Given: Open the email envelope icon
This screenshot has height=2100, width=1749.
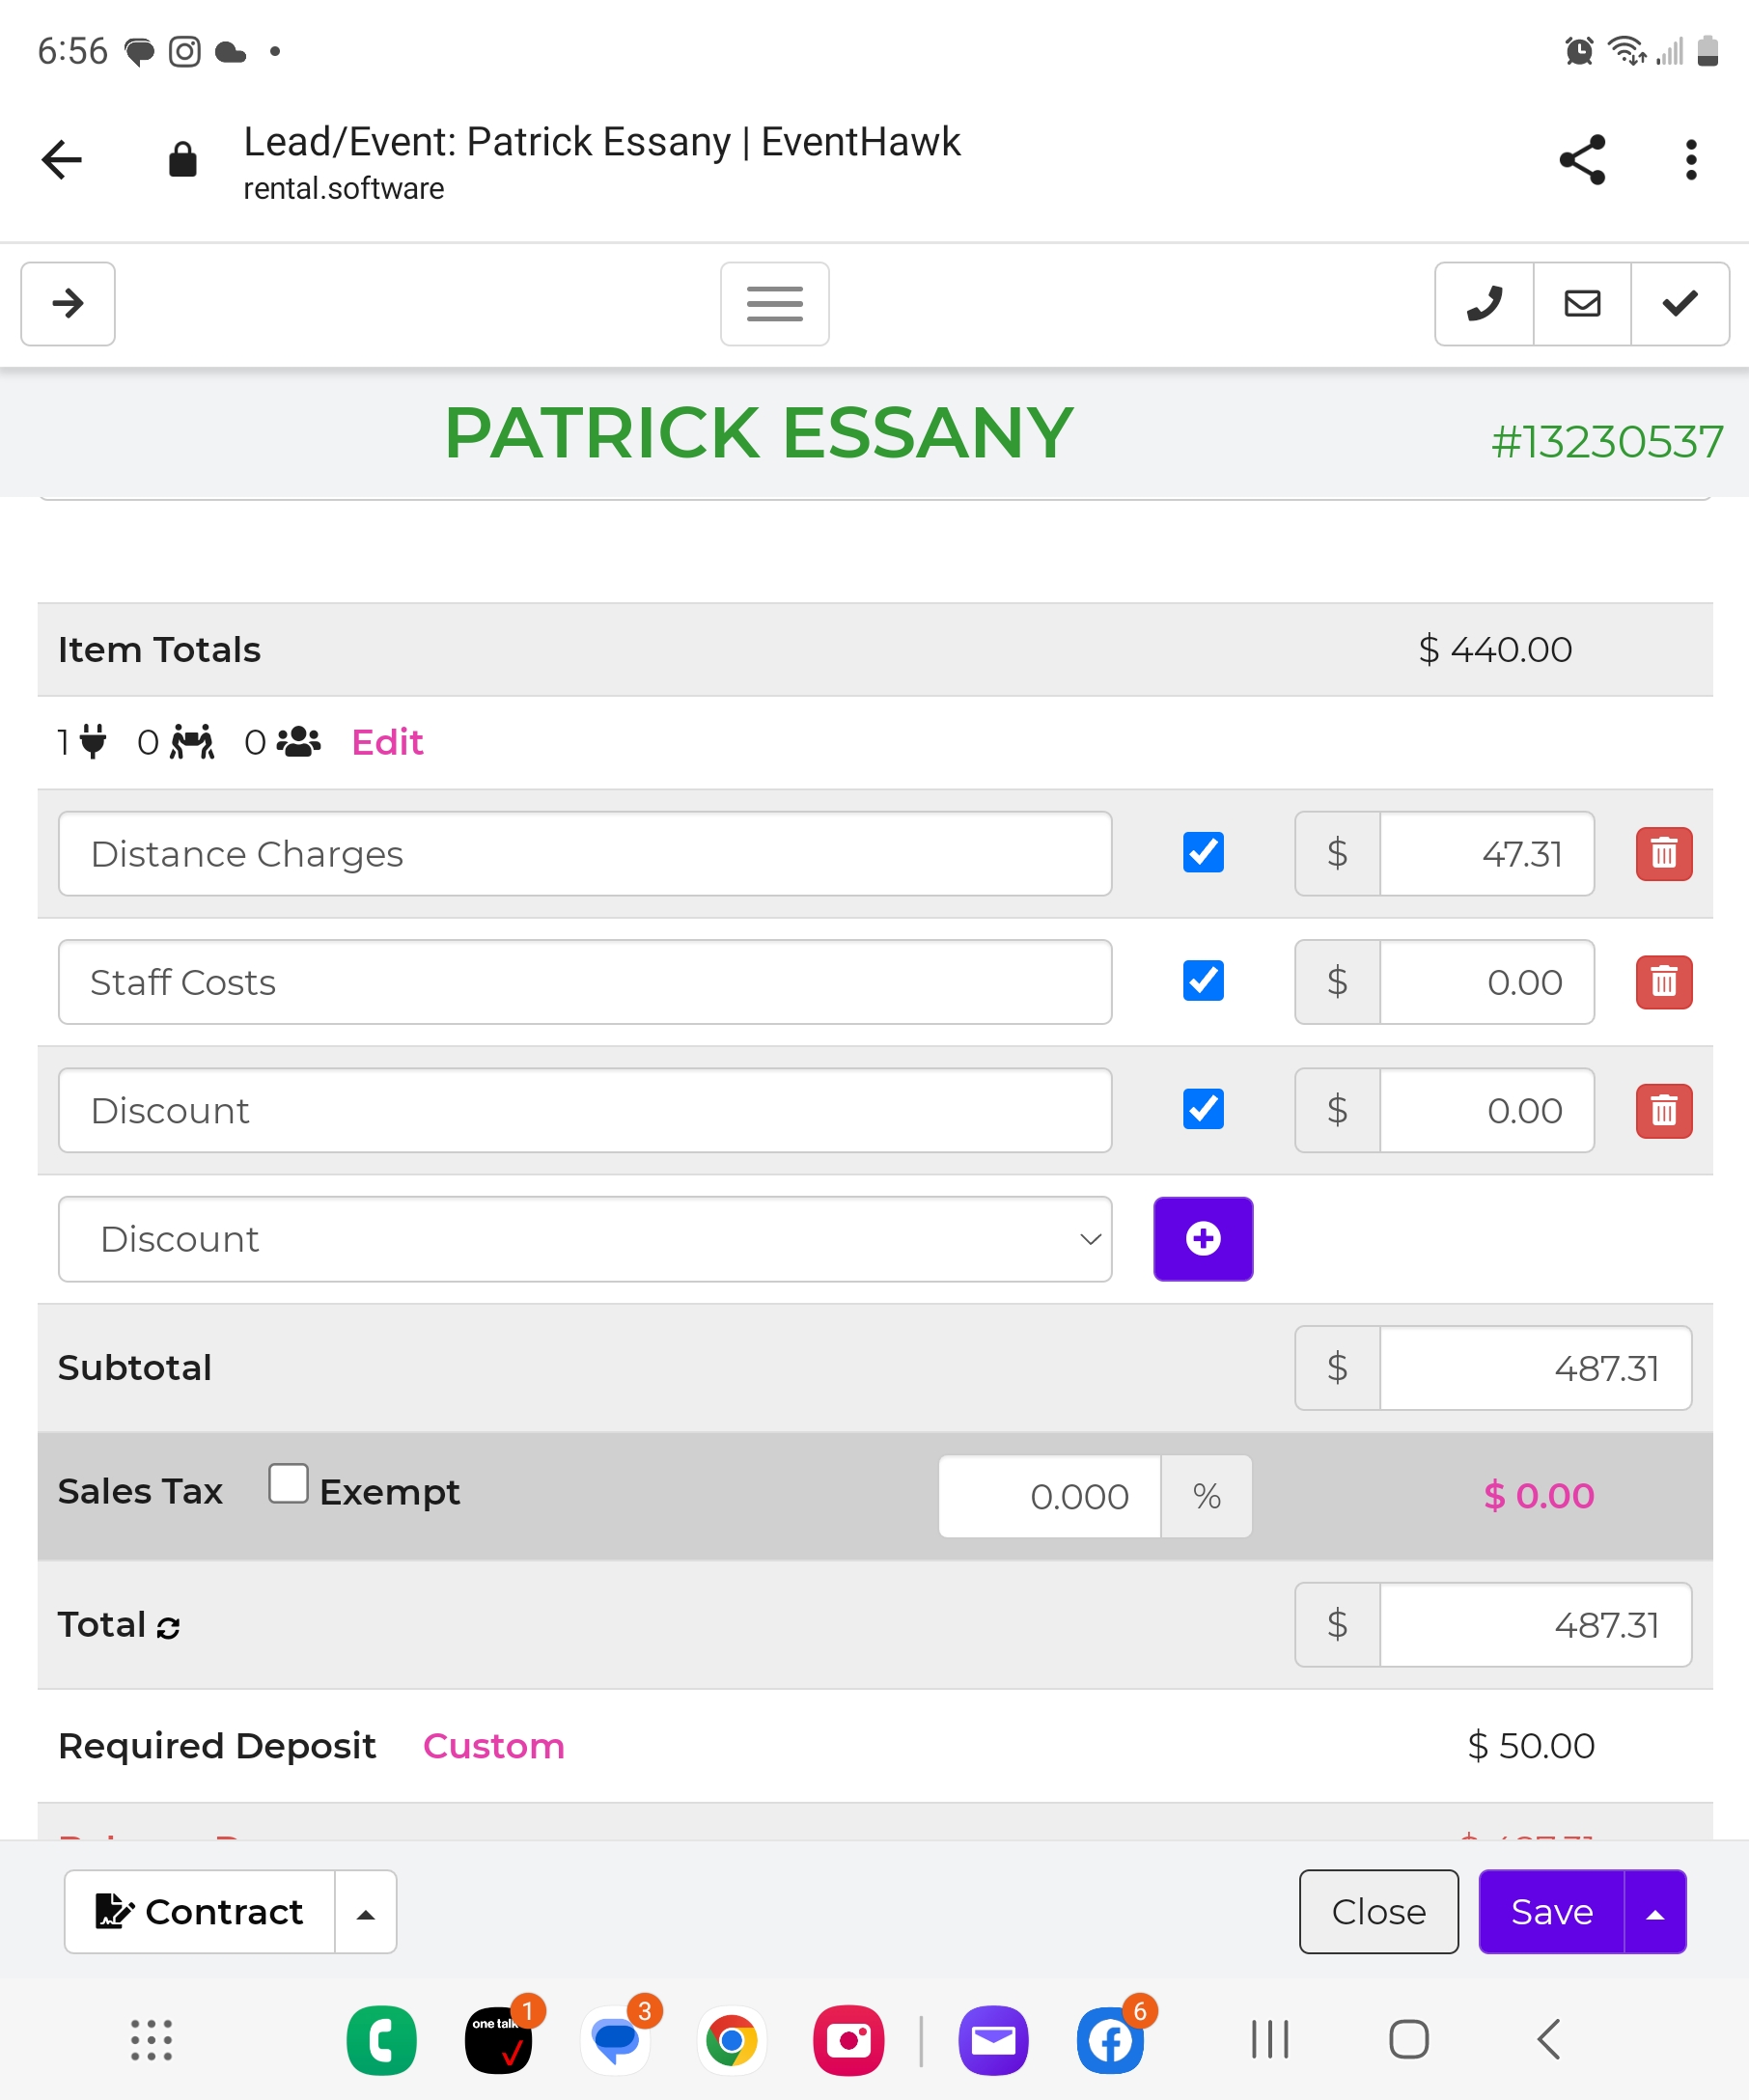Looking at the screenshot, I should [x=1581, y=303].
